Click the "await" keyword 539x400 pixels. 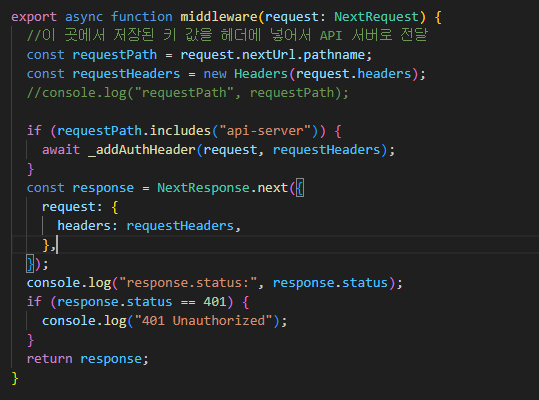(x=61, y=150)
